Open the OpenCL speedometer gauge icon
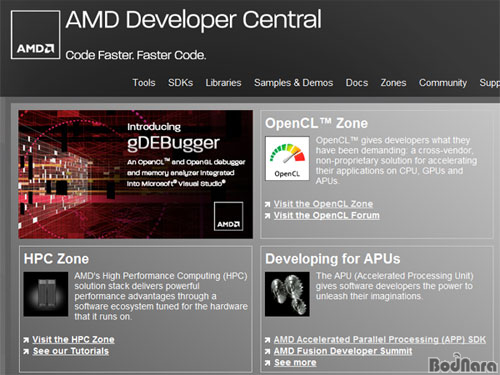This screenshot has height=375, width=500. pos(287,158)
